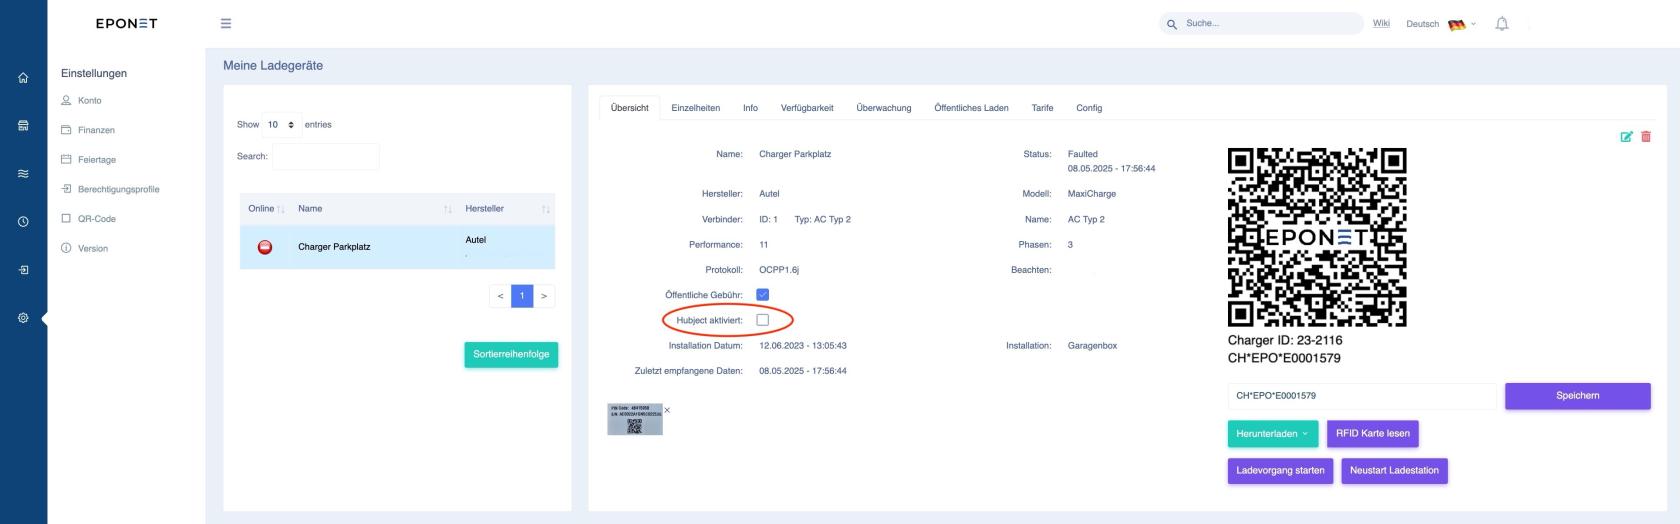The height and width of the screenshot is (524, 1680).
Task: Click the red delete trash icon
Action: (1646, 137)
